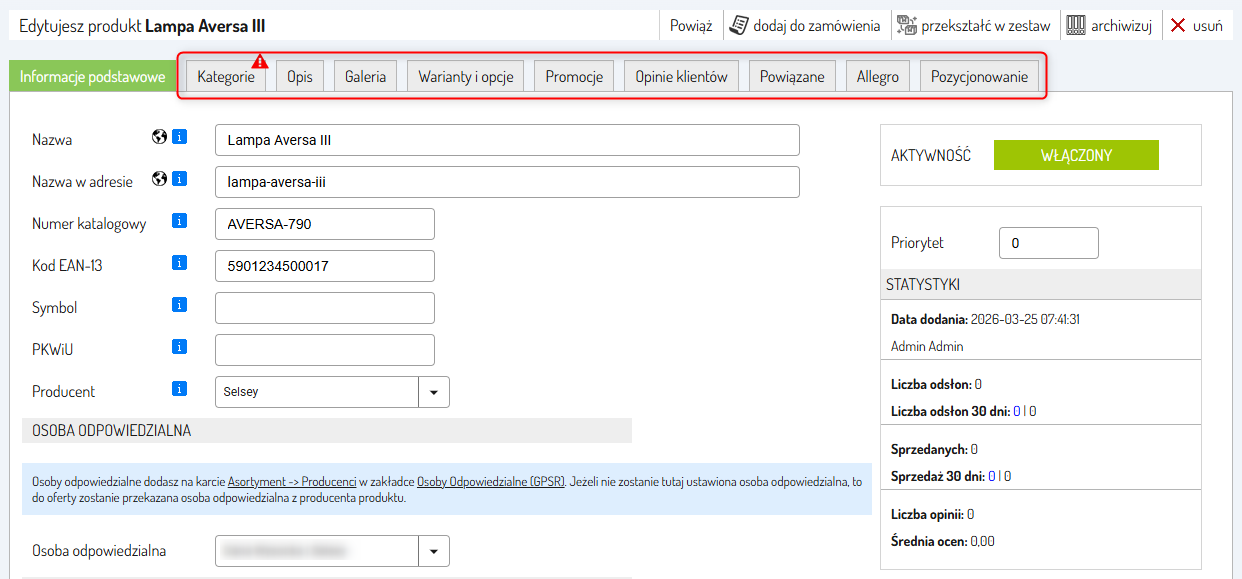
Task: Click the globe icon next to Nazwa
Action: click(159, 138)
